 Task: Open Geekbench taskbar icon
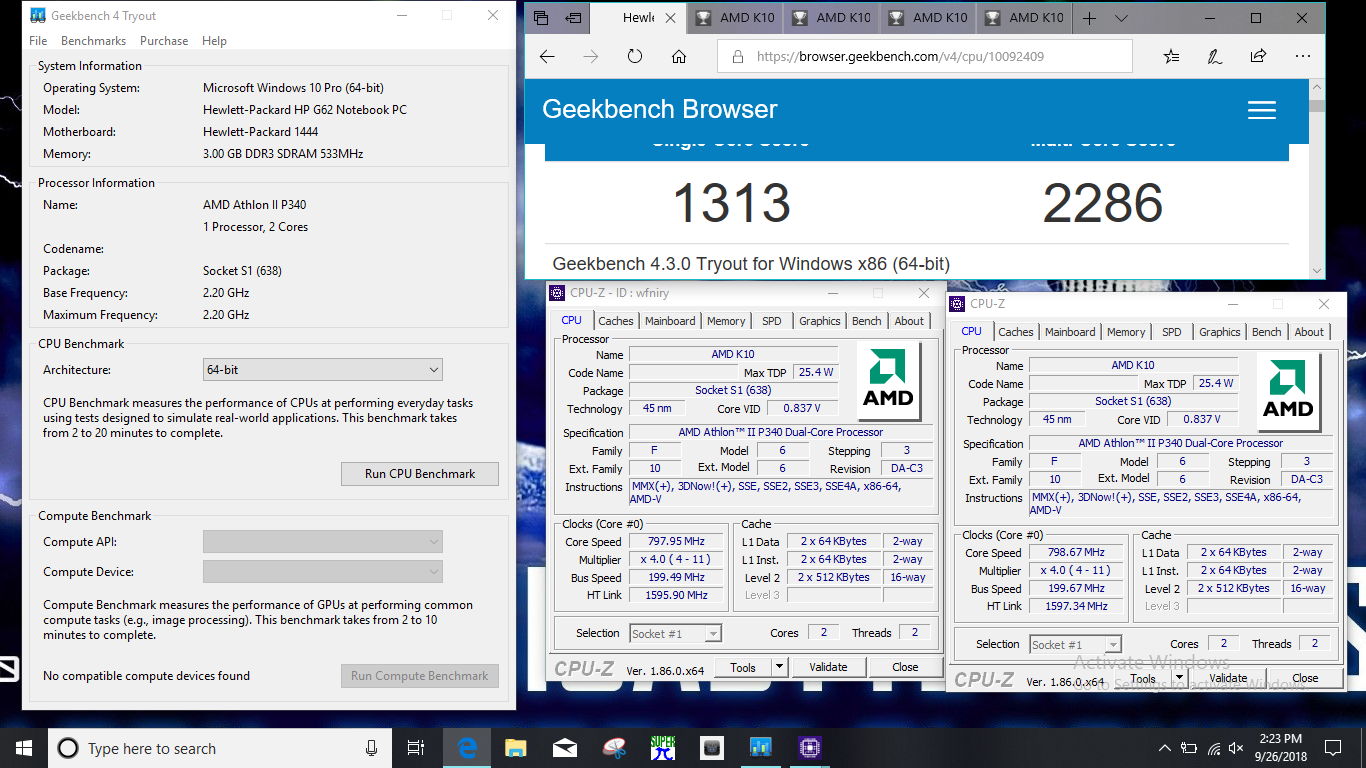(x=761, y=748)
